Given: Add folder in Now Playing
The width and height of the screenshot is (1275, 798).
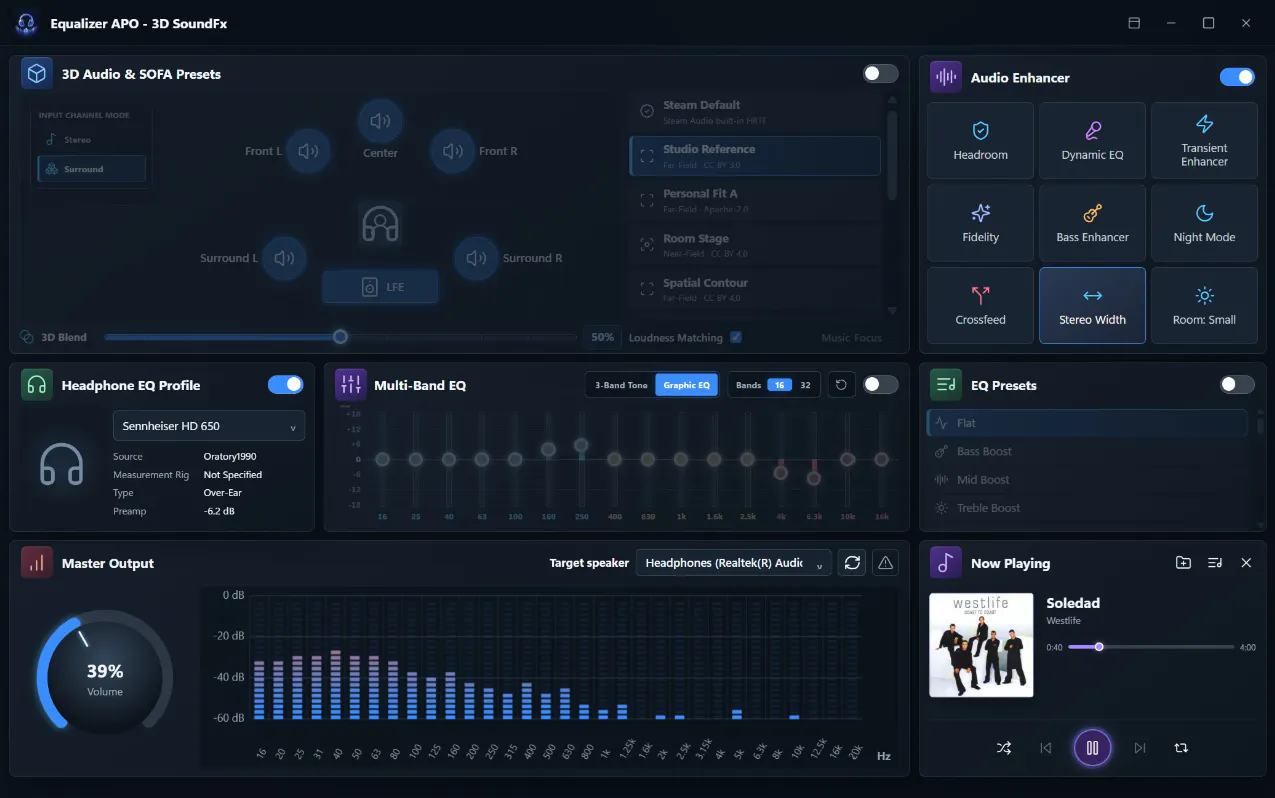Looking at the screenshot, I should (x=1183, y=563).
